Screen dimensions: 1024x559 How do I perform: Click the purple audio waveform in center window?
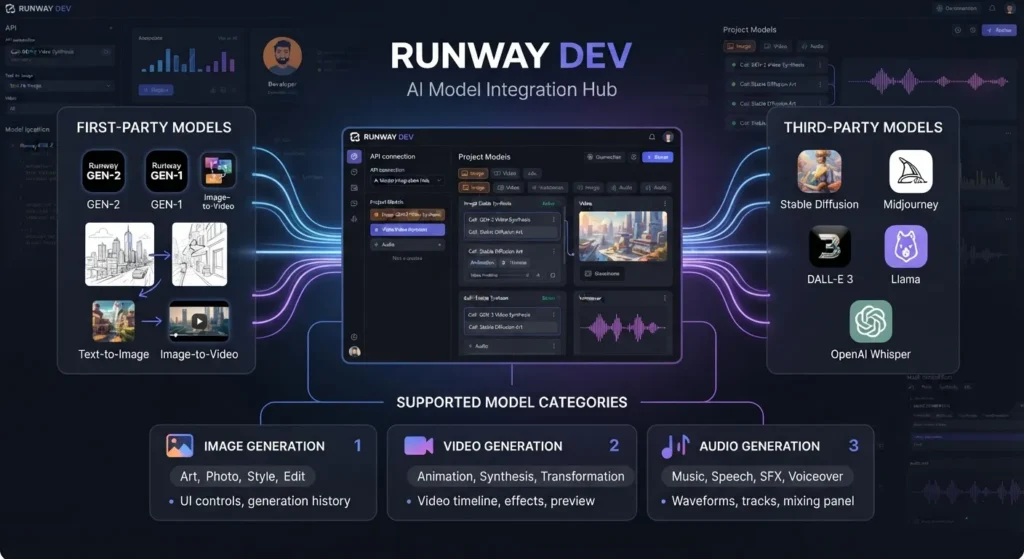pos(623,328)
